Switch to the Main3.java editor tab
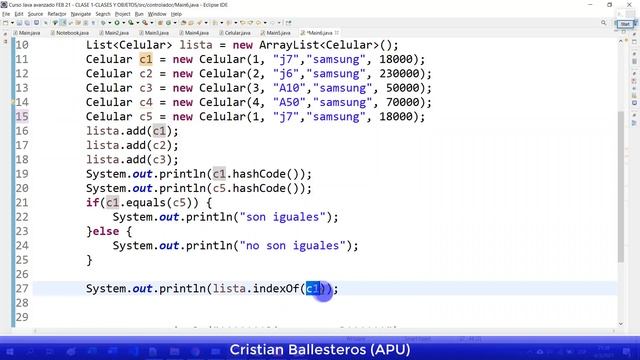Image resolution: width=640 pixels, height=360 pixels. point(154,33)
